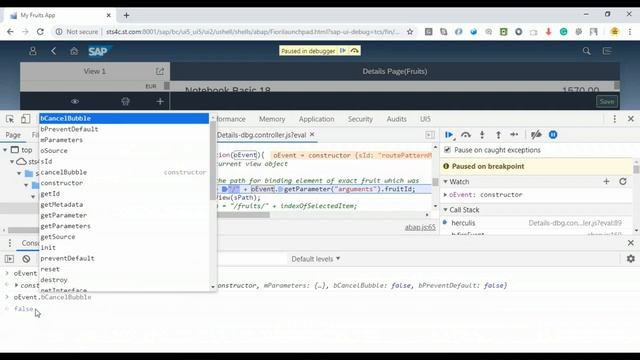Image resolution: width=640 pixels, height=360 pixels.
Task: Pick getSource in autocomplete list
Action: point(124,237)
